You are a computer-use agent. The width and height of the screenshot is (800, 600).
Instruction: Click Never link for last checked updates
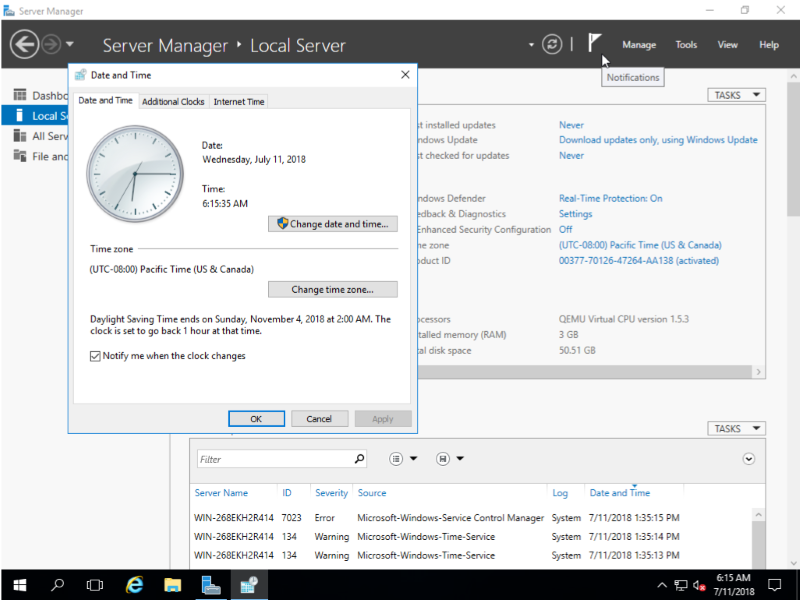click(x=571, y=156)
